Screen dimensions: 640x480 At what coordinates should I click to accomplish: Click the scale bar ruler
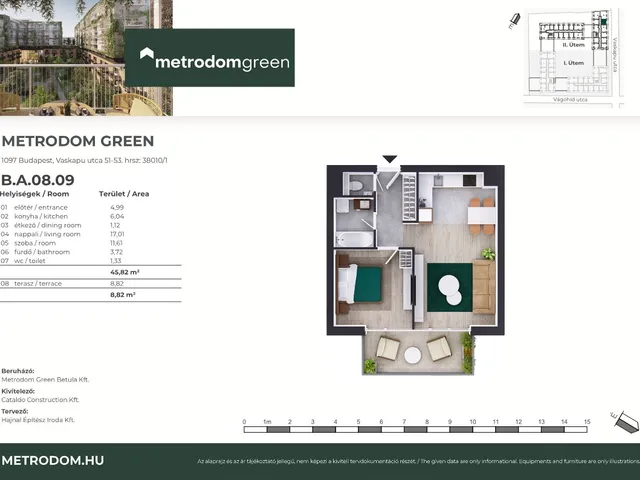[x=416, y=429]
